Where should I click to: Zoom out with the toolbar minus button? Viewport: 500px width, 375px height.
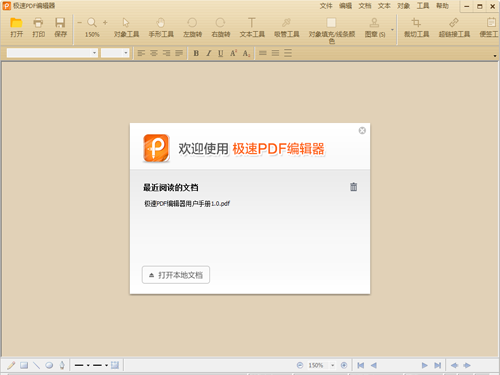[80, 23]
